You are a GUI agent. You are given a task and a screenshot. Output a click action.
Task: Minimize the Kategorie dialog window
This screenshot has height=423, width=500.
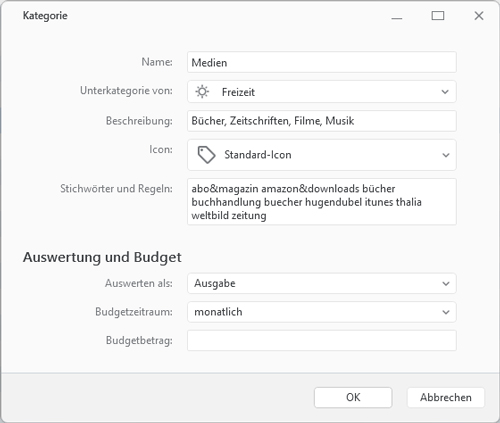397,16
